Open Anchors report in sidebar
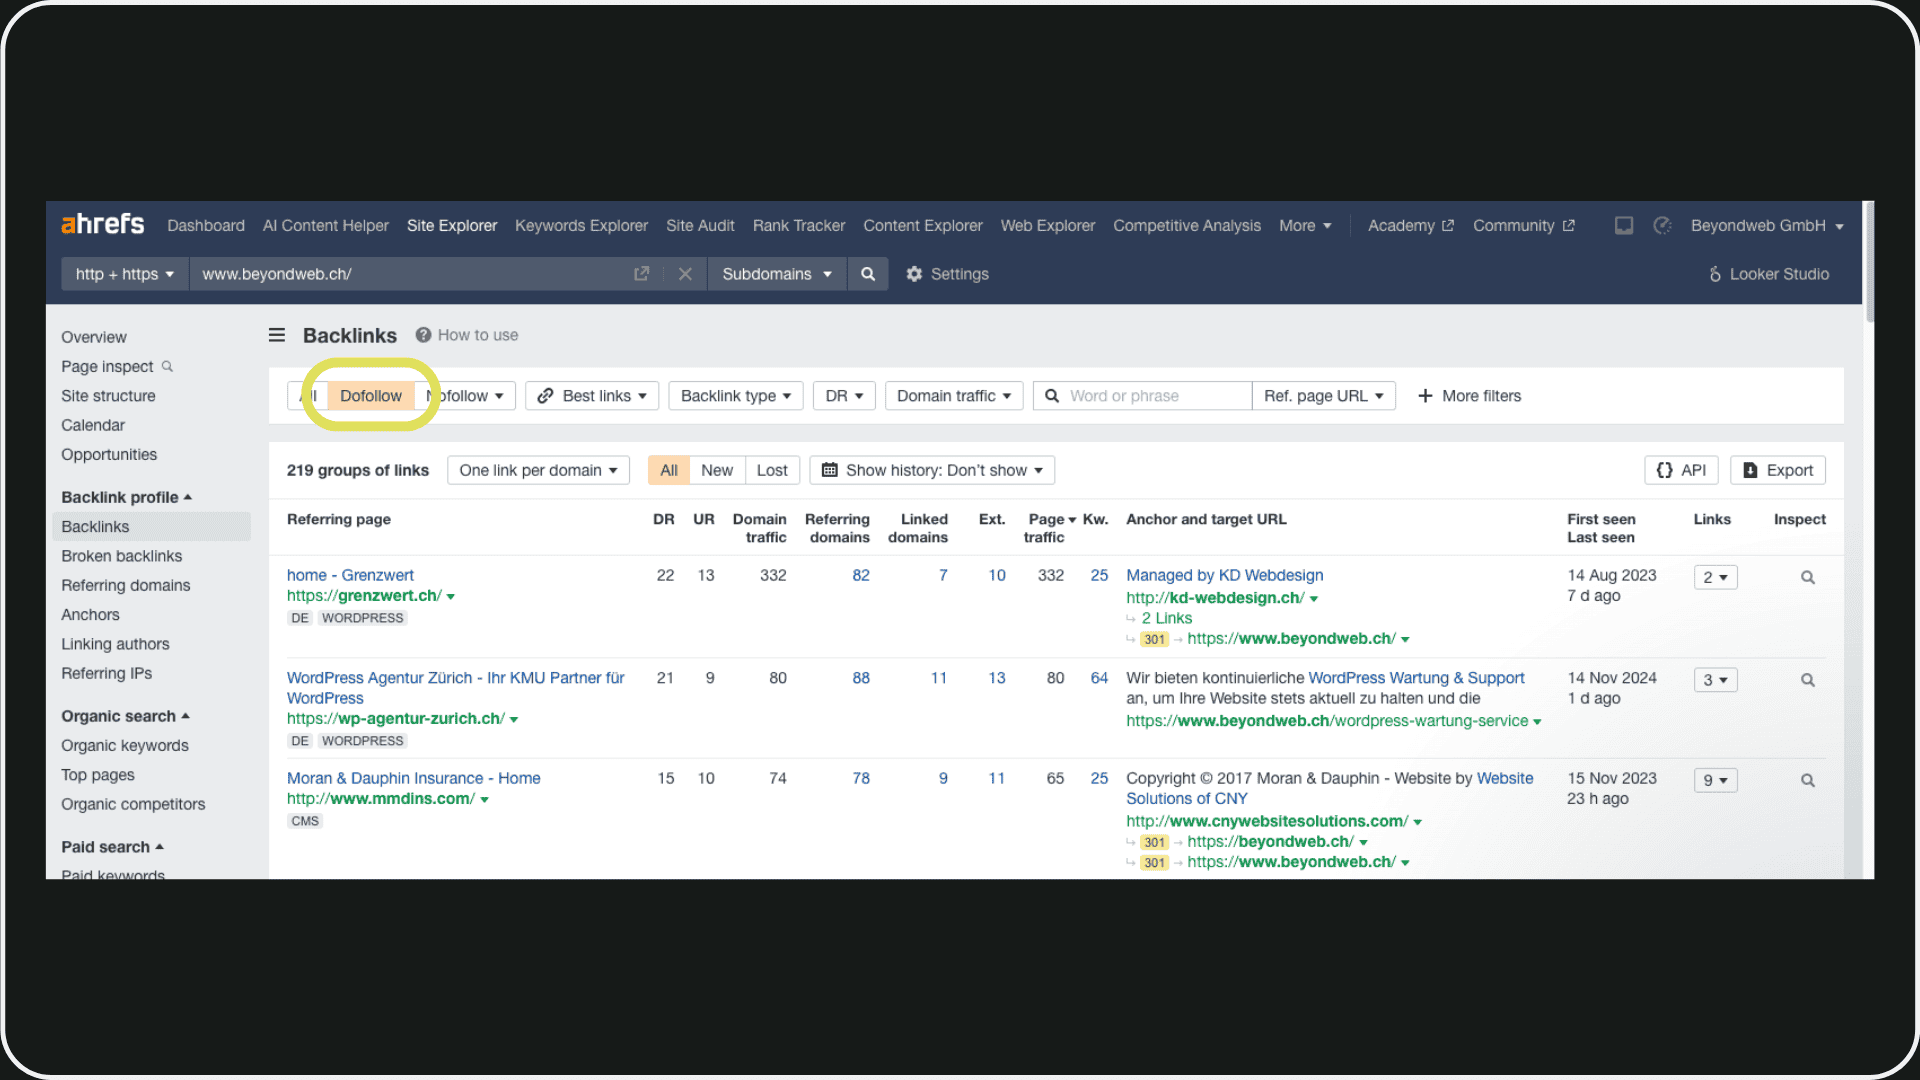The width and height of the screenshot is (1920, 1080). [x=90, y=615]
